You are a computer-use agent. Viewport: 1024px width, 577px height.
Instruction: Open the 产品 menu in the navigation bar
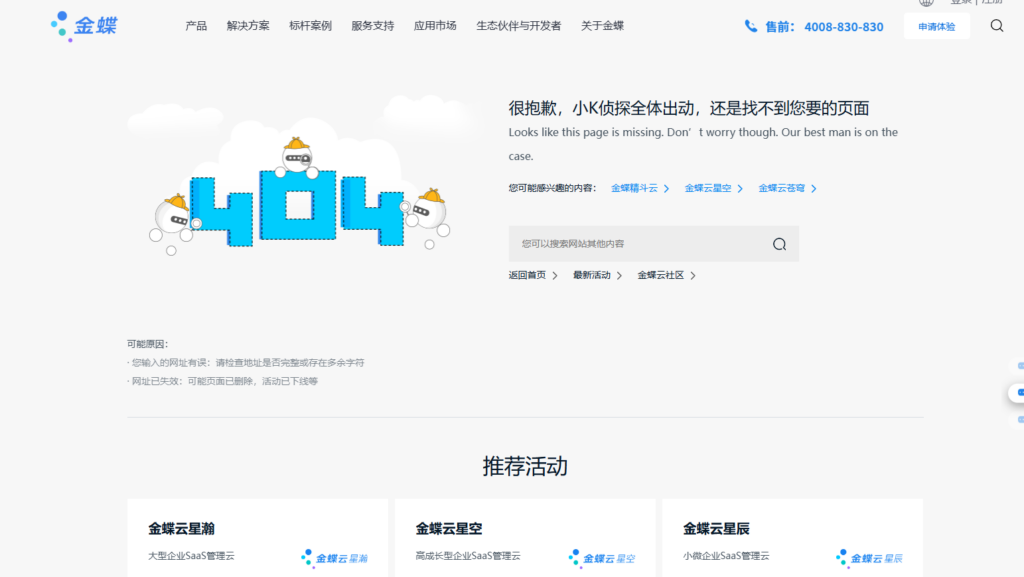coord(196,26)
